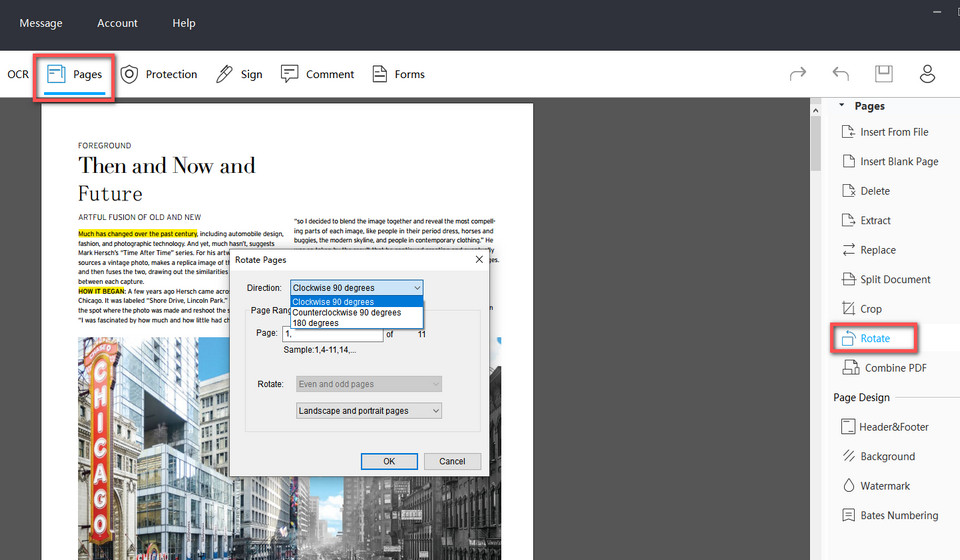
Task: Switch to the Protection tab
Action: 159,74
